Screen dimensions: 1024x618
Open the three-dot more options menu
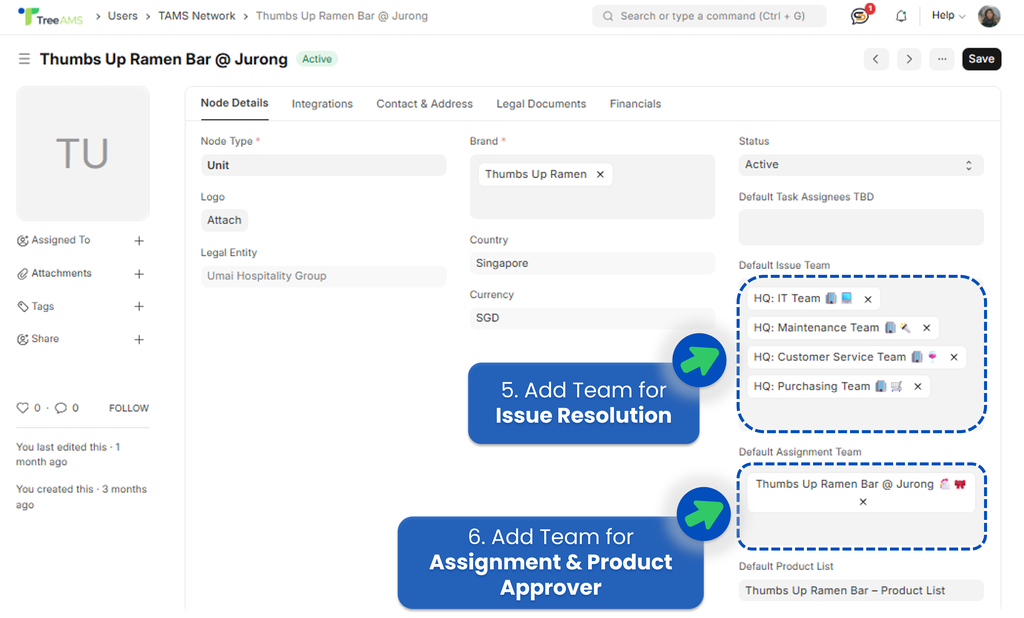[941, 59]
